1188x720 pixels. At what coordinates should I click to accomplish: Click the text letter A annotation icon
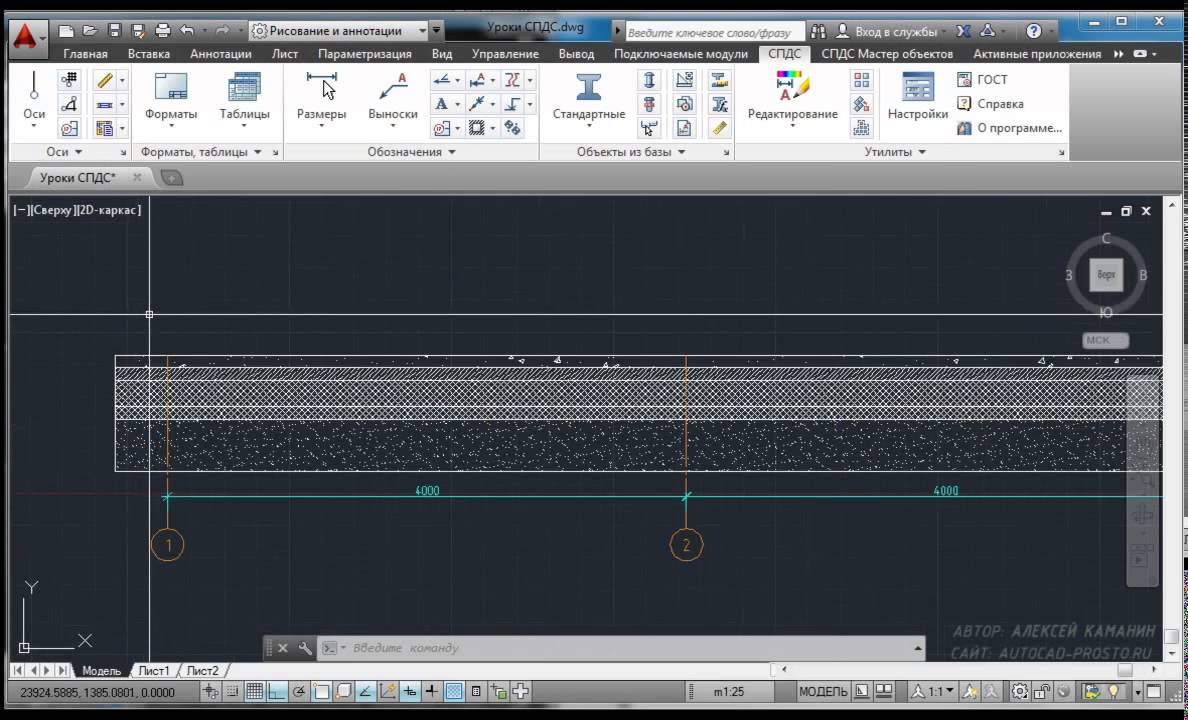pyautogui.click(x=441, y=104)
